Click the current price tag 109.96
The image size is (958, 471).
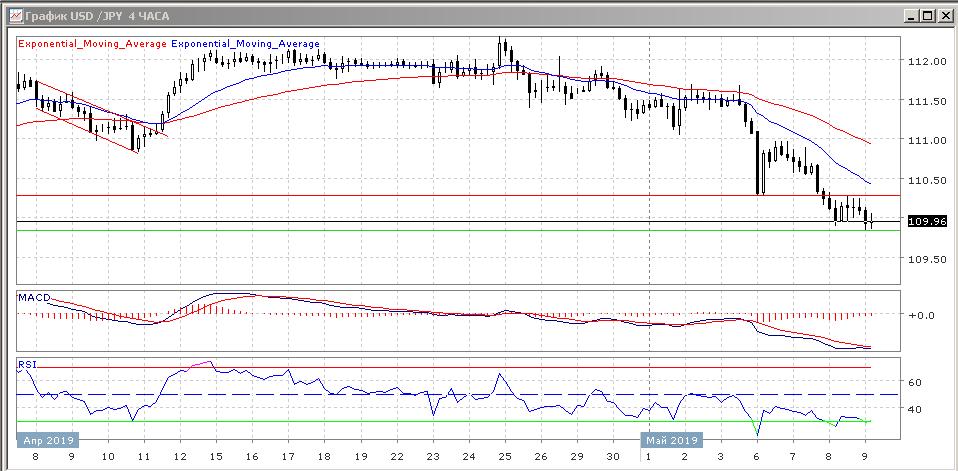(x=927, y=221)
